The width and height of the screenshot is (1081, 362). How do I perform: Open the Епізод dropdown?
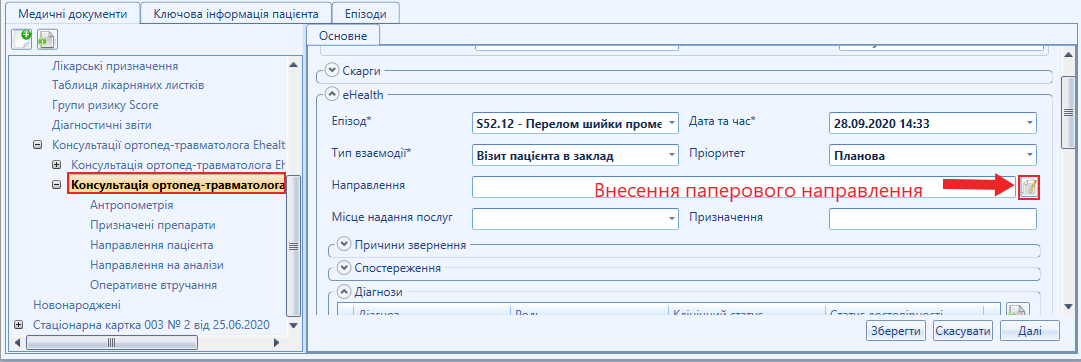coord(672,123)
